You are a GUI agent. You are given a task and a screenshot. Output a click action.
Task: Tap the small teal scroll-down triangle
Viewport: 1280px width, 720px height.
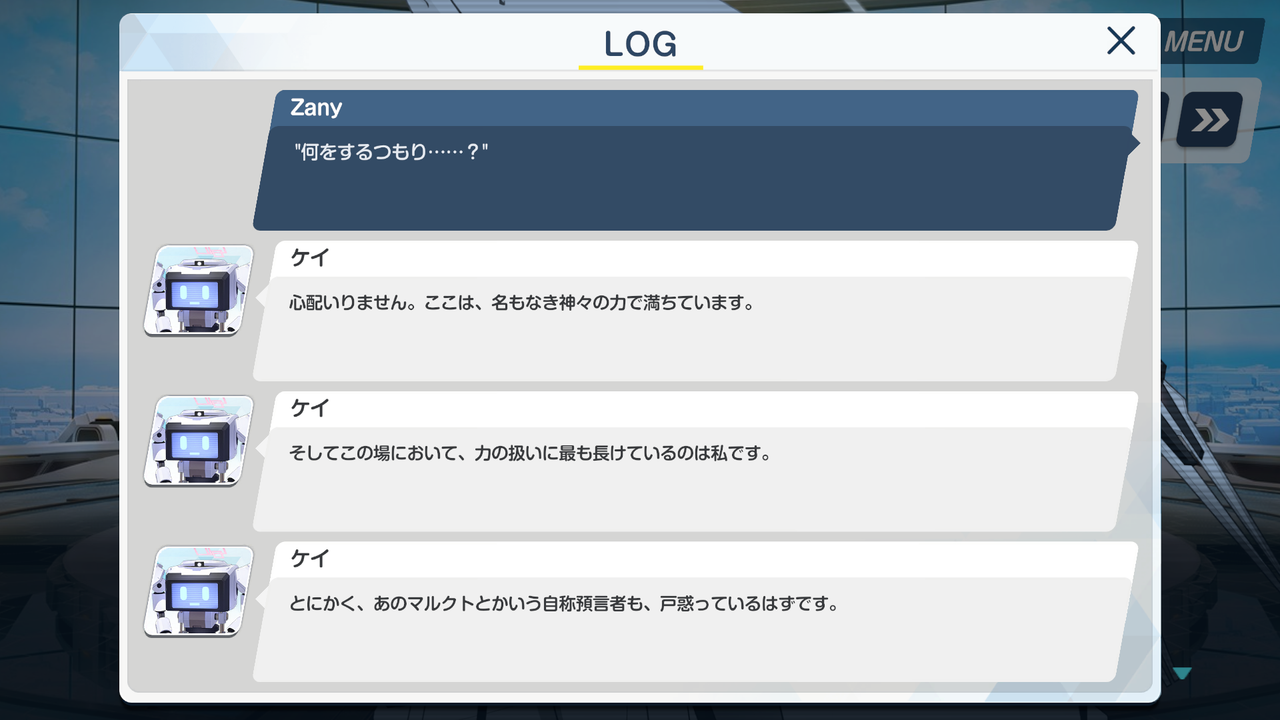click(1182, 673)
